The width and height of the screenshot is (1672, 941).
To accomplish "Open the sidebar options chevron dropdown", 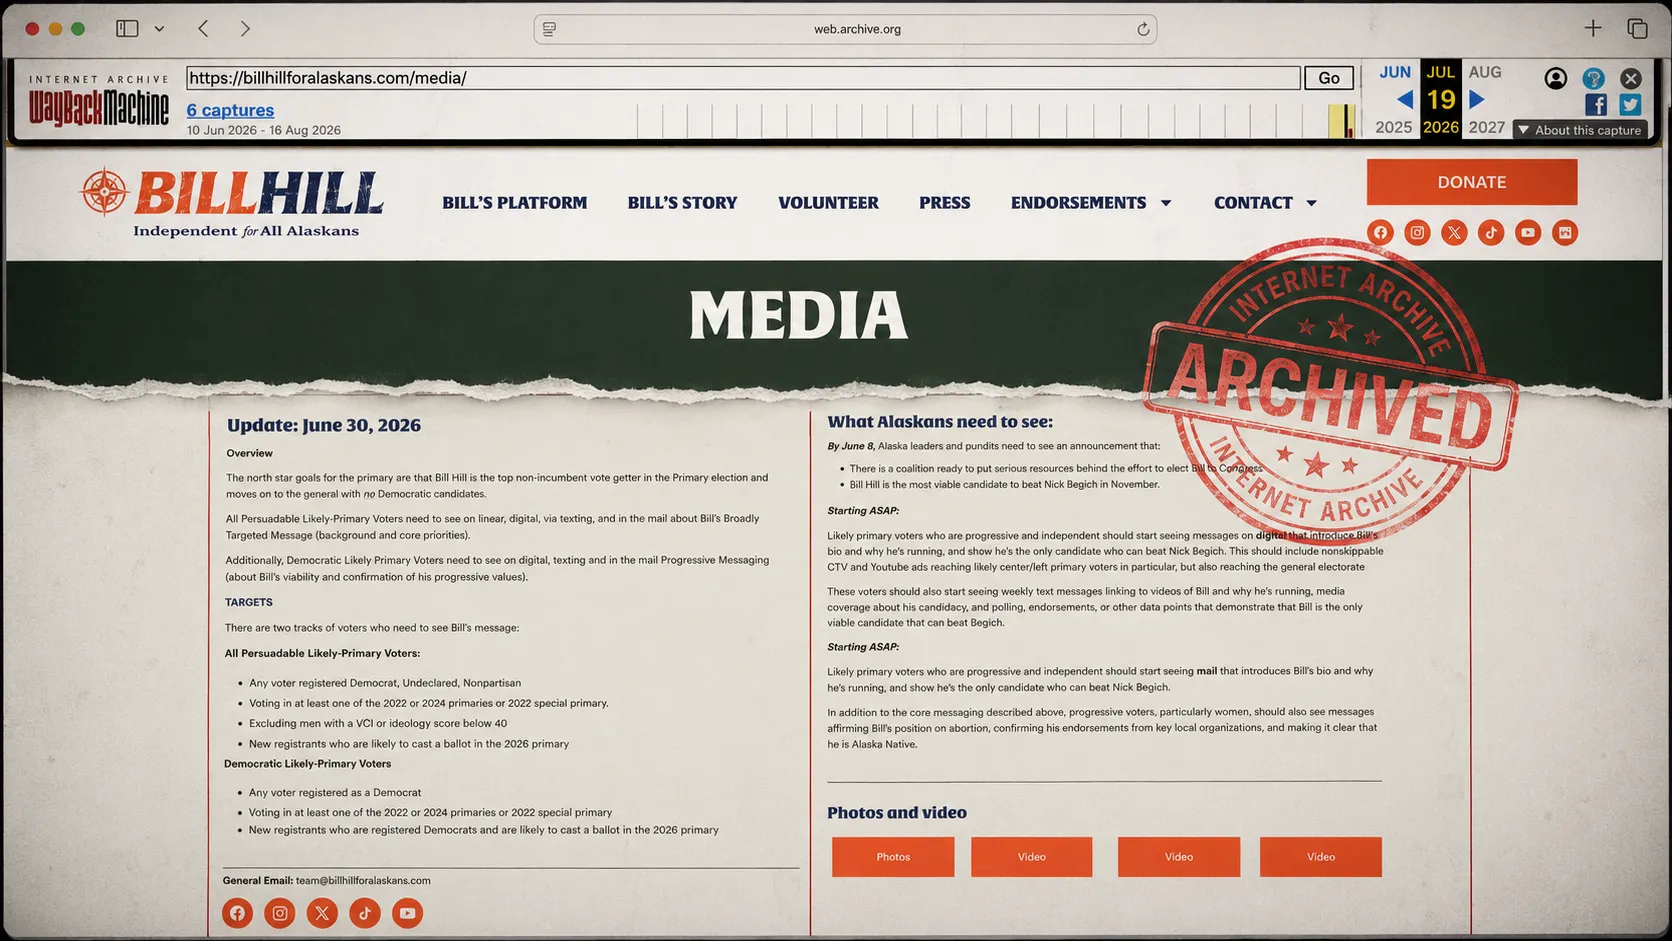I will pyautogui.click(x=159, y=29).
